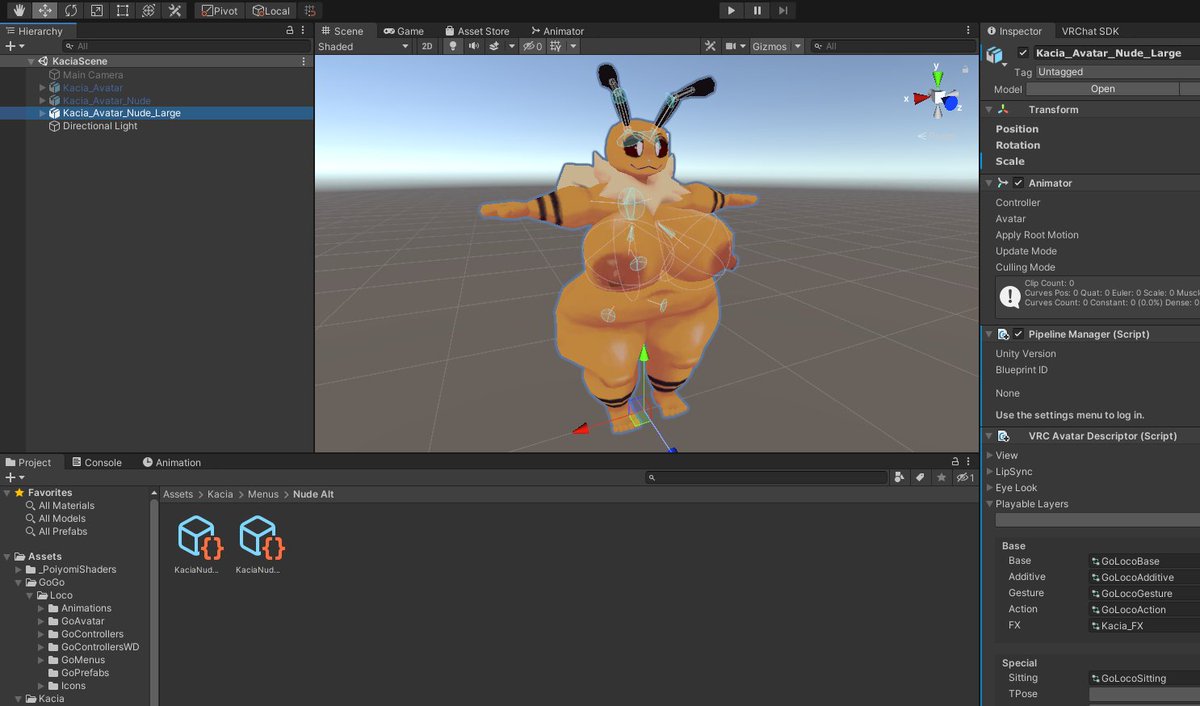Toggle scene lighting bulb icon

pyautogui.click(x=452, y=46)
